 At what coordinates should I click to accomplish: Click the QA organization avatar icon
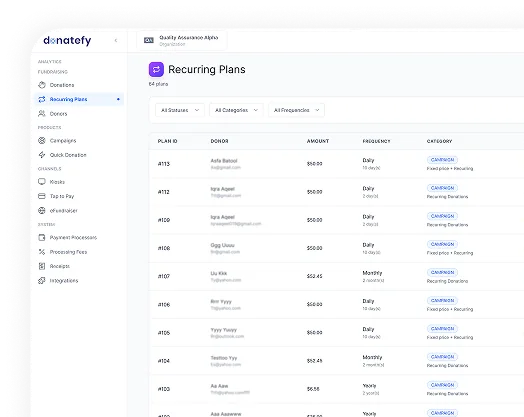[149, 40]
